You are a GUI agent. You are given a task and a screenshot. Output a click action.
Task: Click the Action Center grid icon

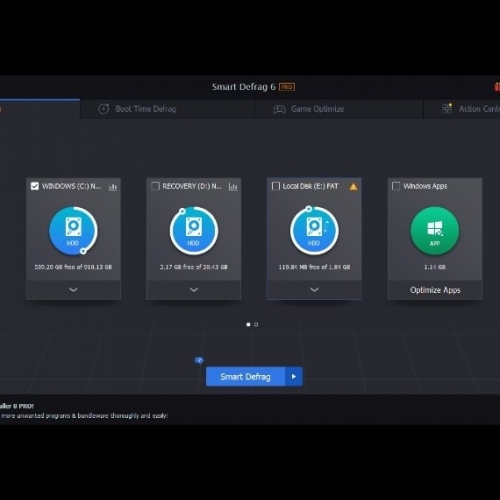tap(447, 108)
